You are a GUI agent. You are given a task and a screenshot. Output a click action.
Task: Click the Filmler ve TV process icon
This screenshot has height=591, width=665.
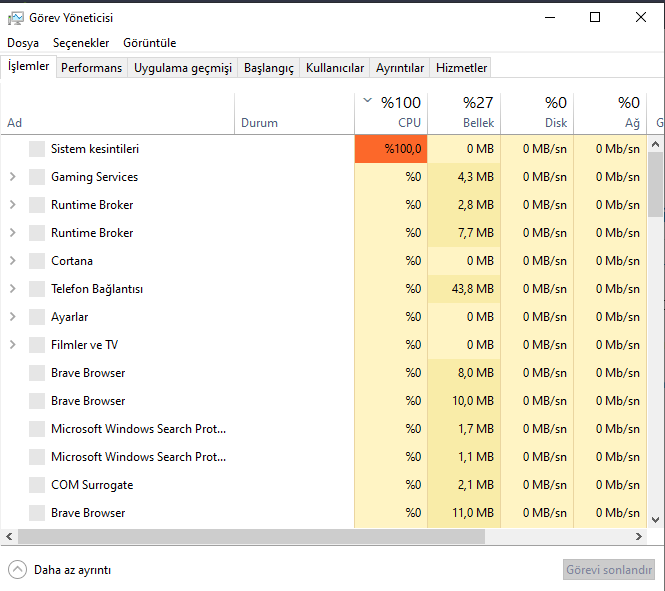tap(37, 345)
